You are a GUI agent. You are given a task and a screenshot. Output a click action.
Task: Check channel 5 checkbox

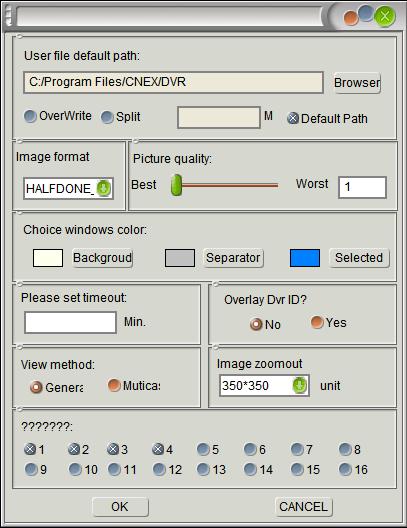[203, 449]
